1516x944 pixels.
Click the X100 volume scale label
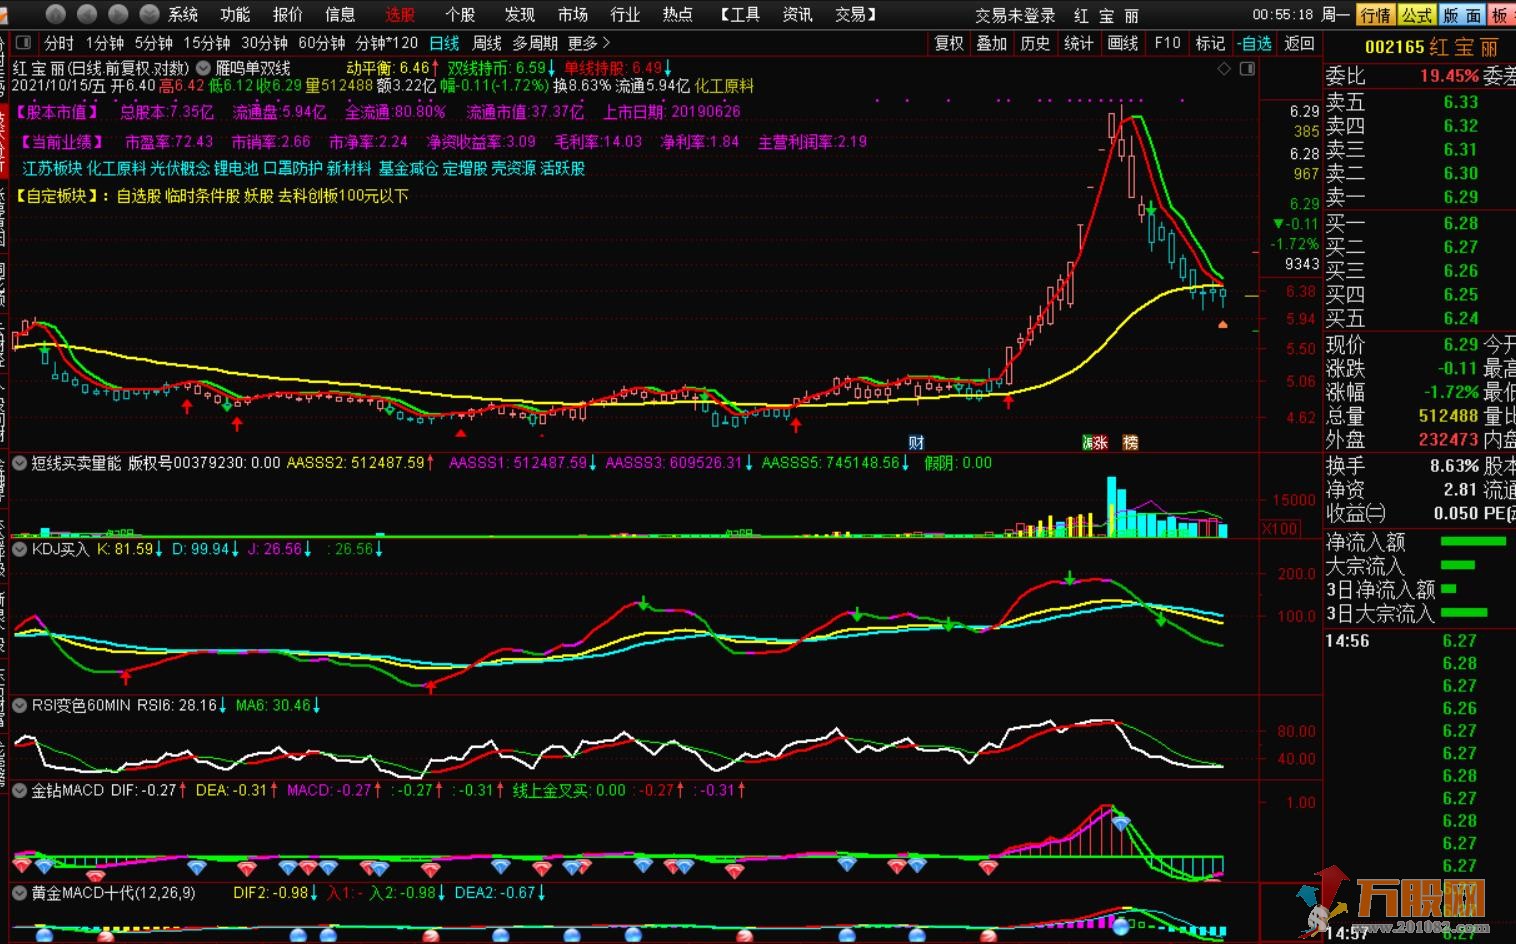pos(1280,528)
